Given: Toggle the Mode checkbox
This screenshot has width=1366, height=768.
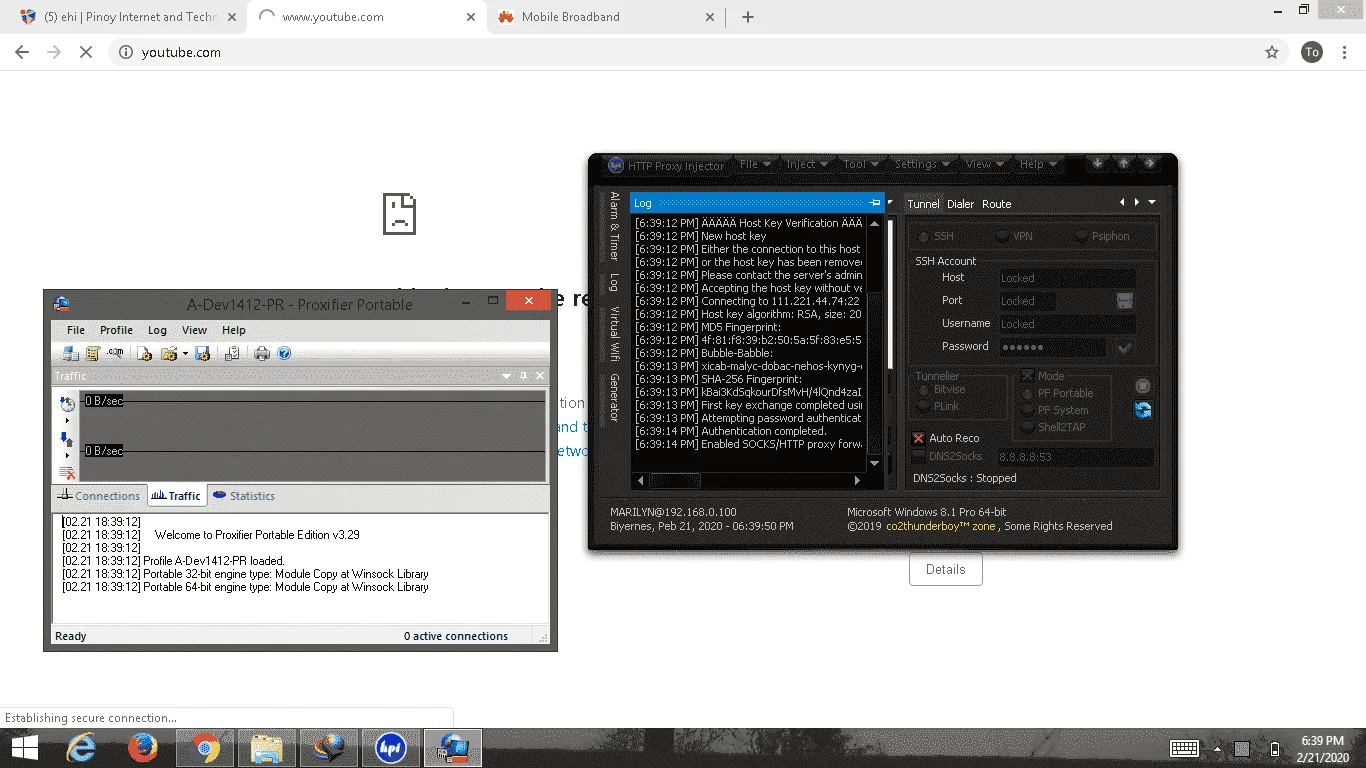Looking at the screenshot, I should 1026,376.
